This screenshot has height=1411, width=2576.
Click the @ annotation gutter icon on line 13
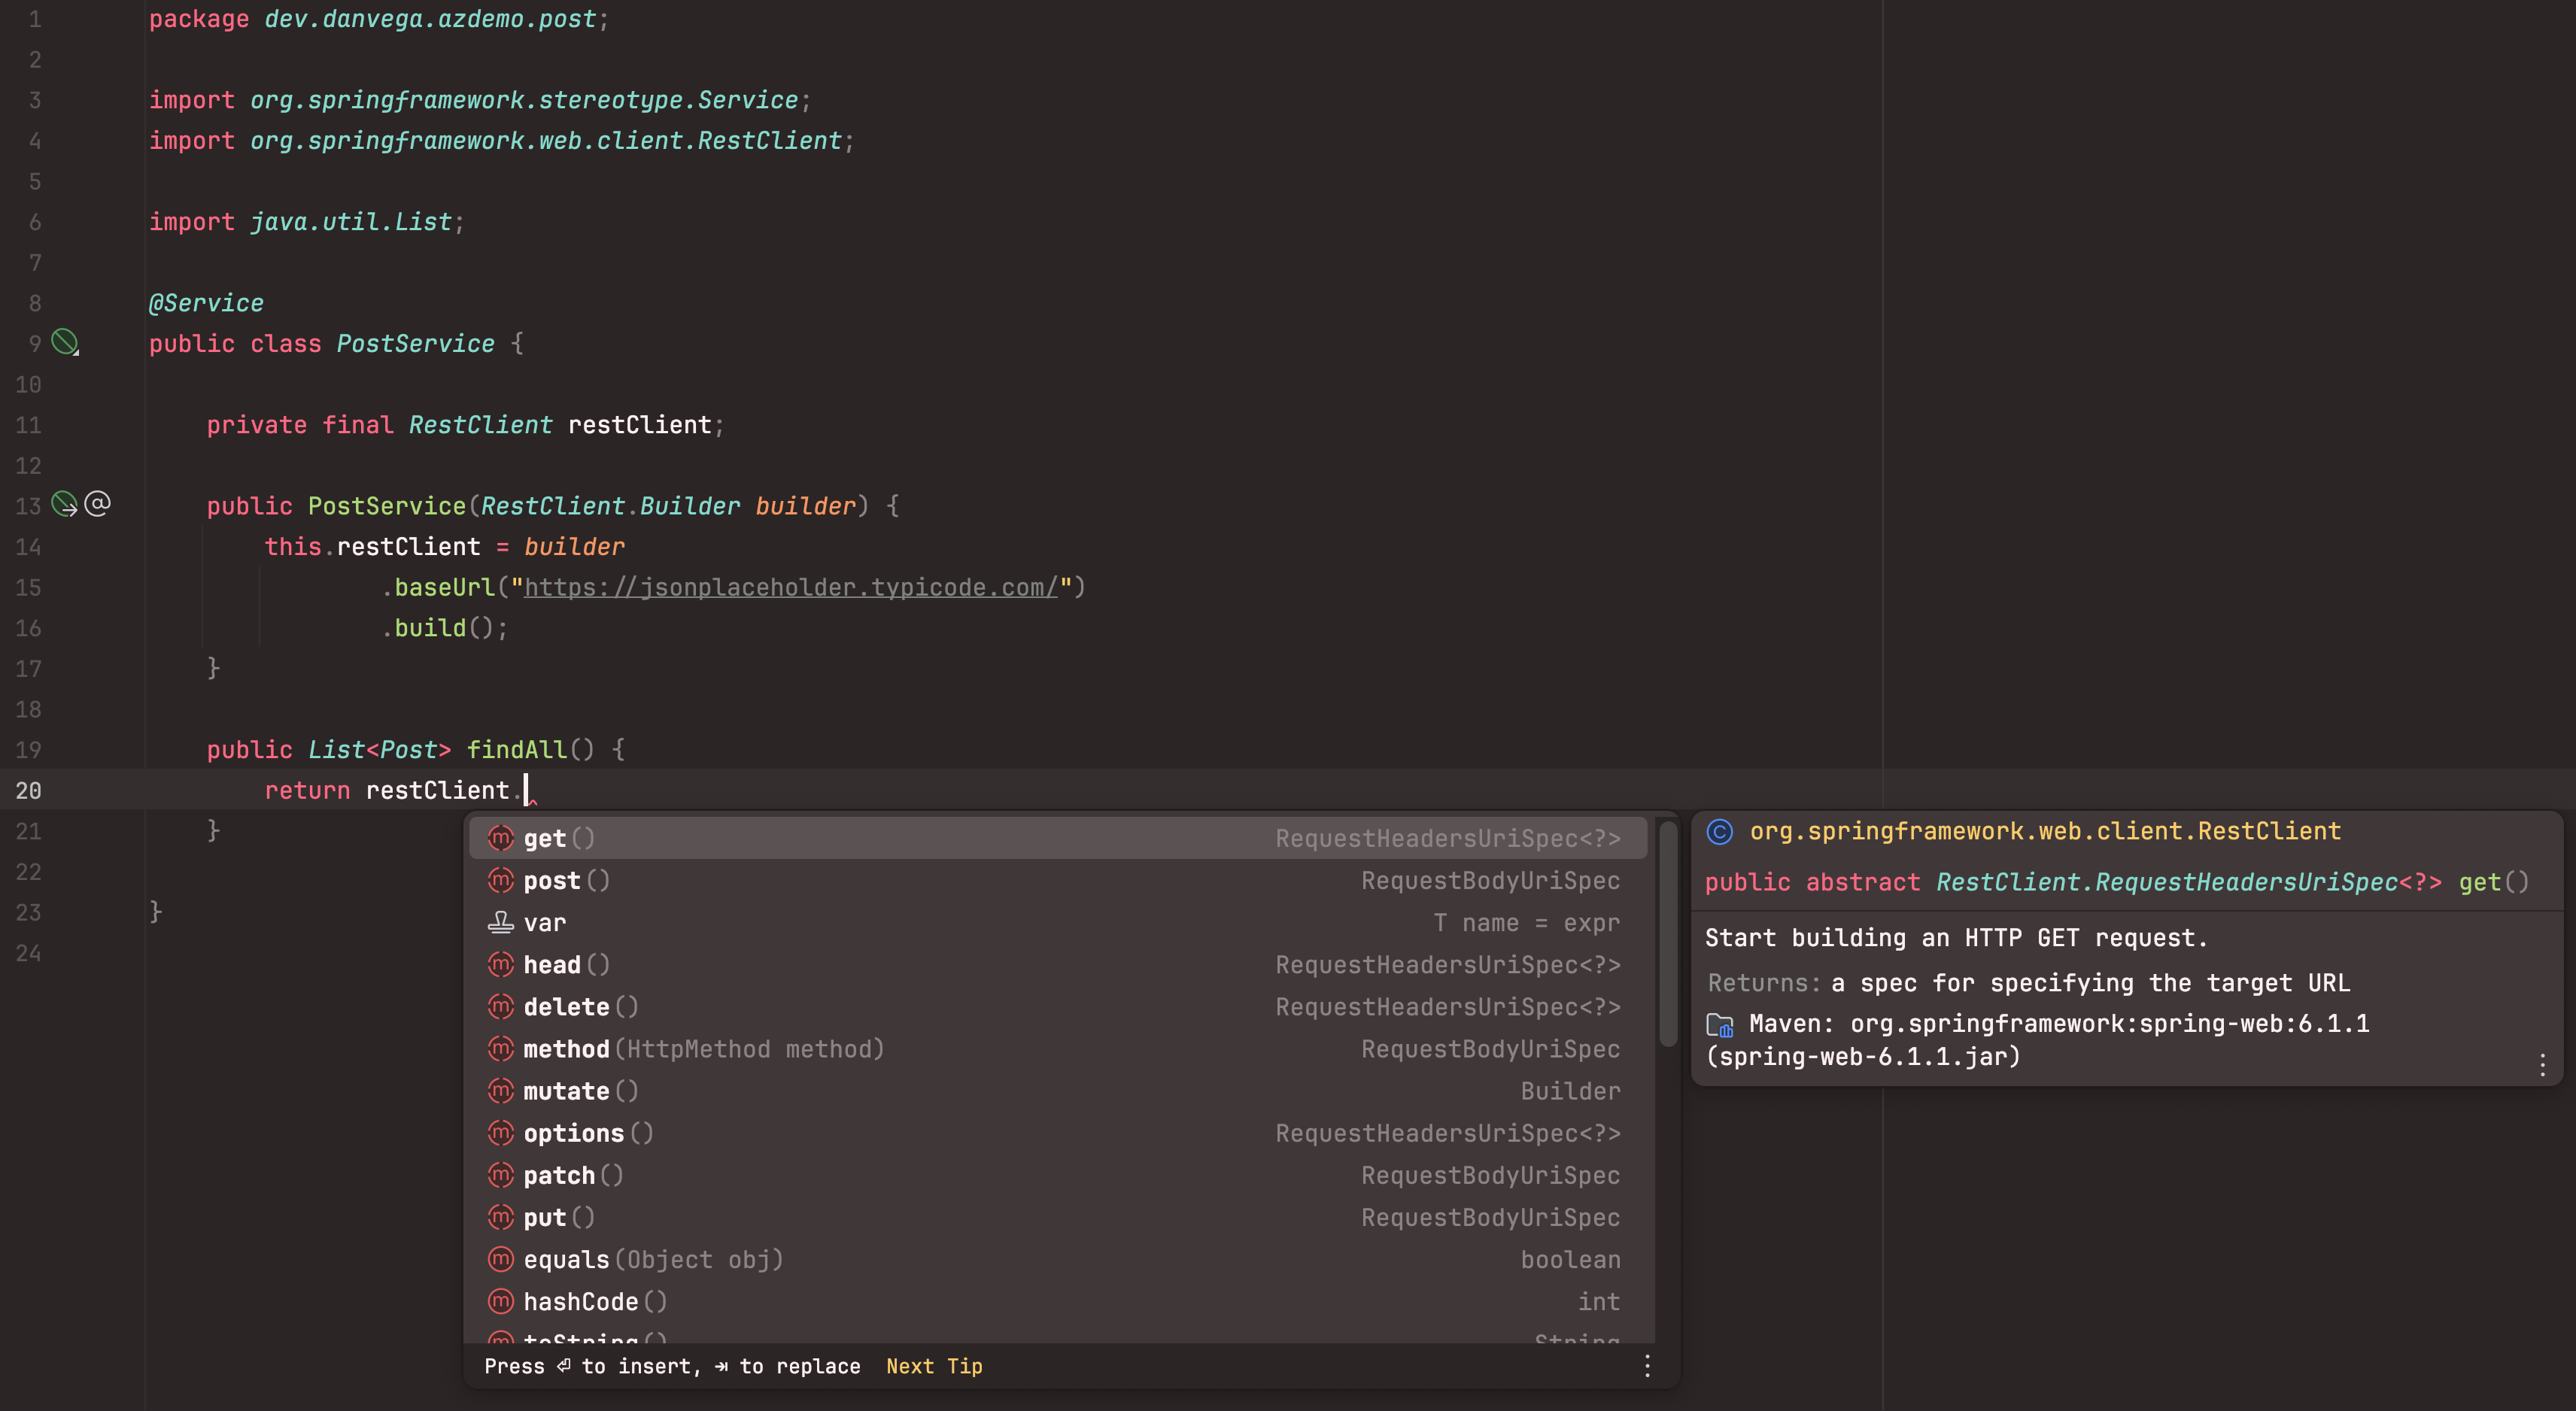click(x=97, y=504)
